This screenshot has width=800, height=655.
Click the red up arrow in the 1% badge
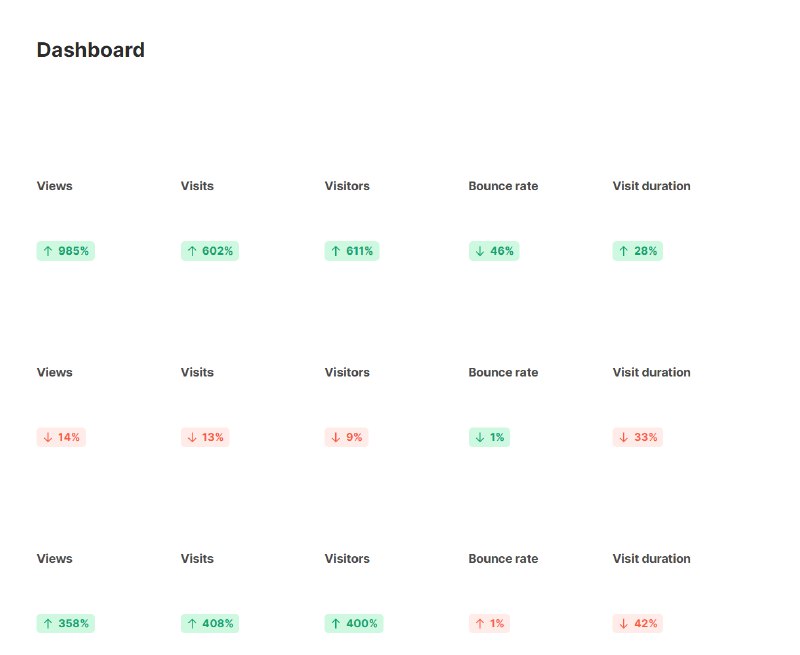click(480, 623)
